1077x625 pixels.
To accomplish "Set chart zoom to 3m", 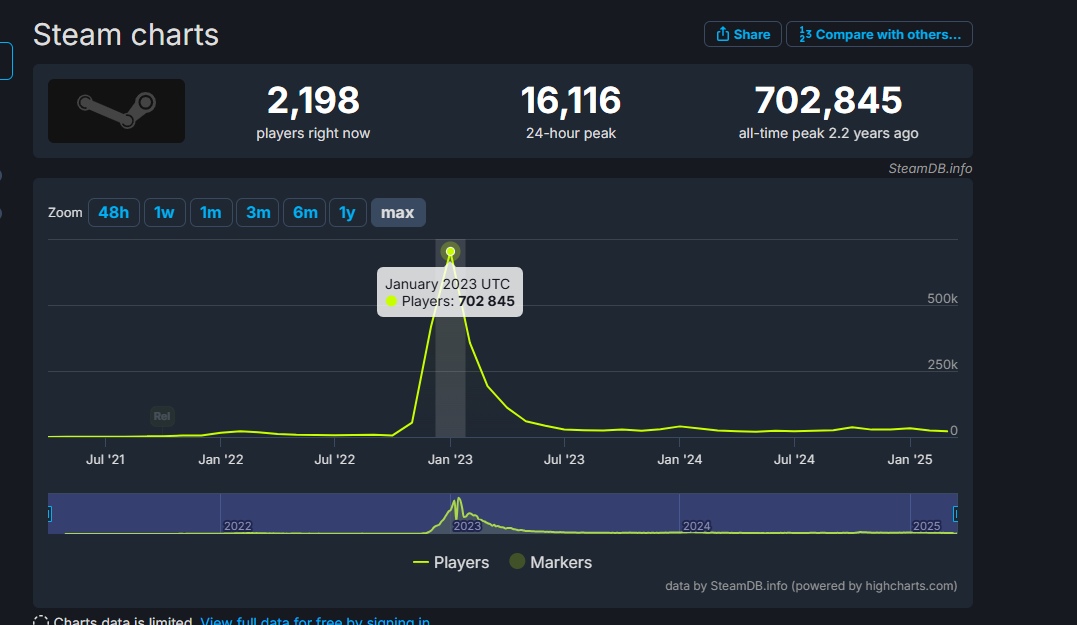I will click(x=258, y=212).
